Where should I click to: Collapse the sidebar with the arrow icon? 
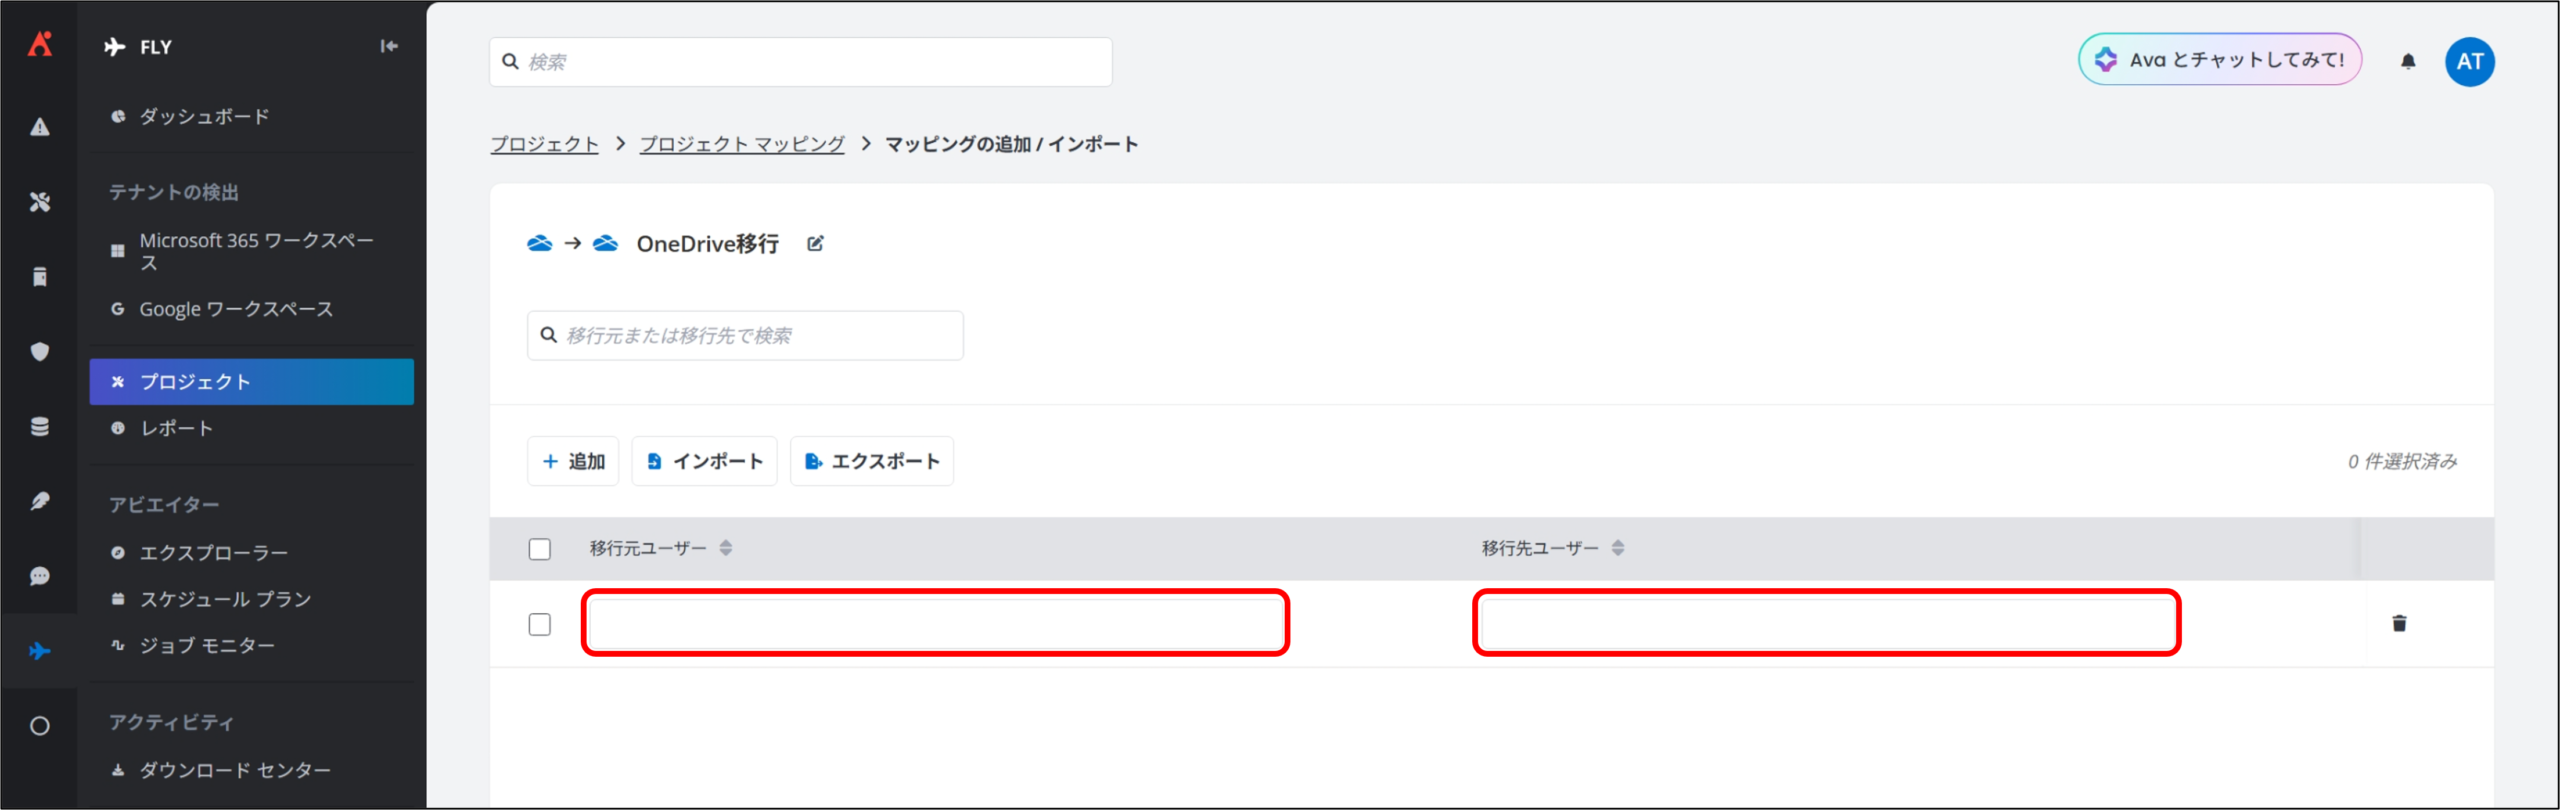pos(389,46)
